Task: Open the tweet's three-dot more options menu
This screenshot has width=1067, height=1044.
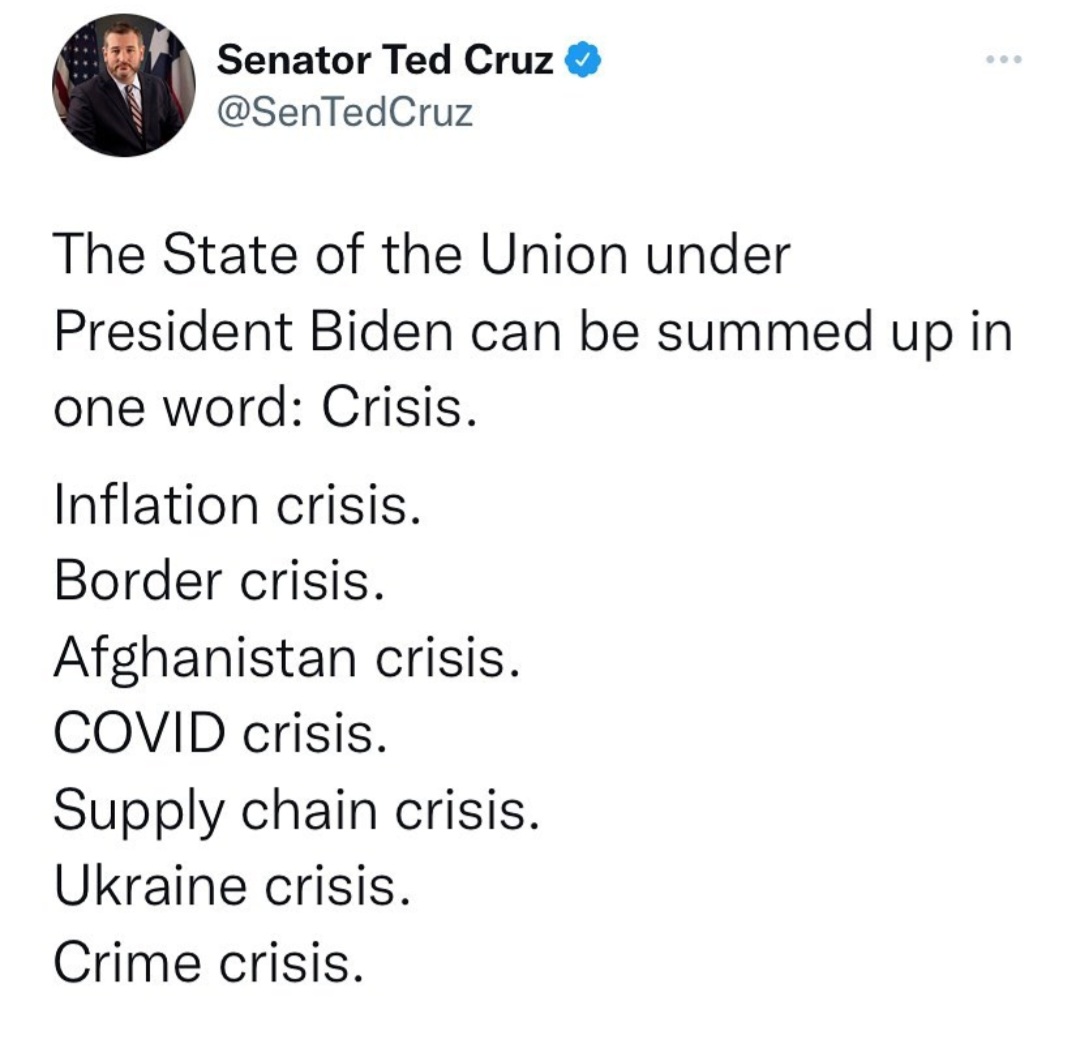Action: click(x=999, y=60)
